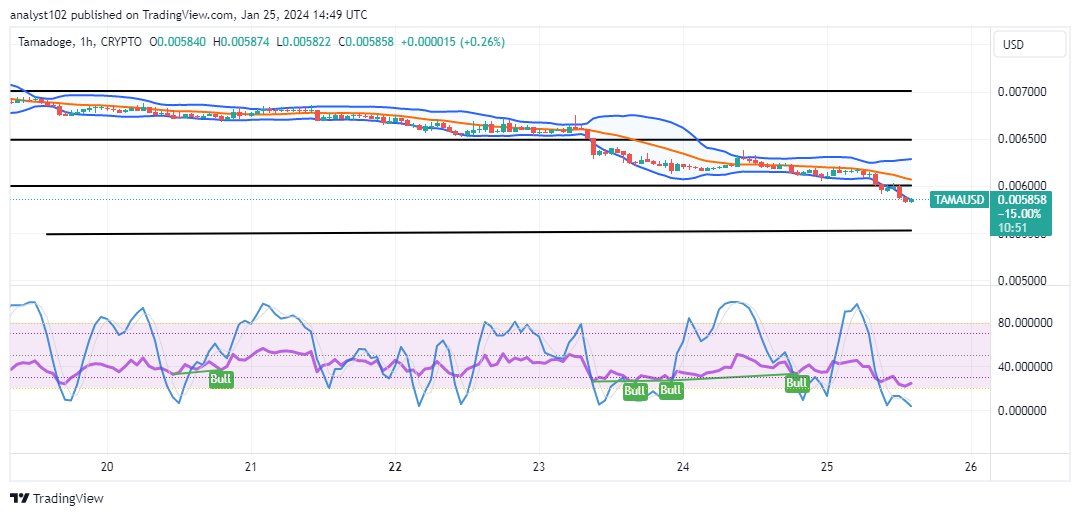
Task: Click the Tamadoge, 1h, CRYPTO chart title
Action: click(78, 42)
